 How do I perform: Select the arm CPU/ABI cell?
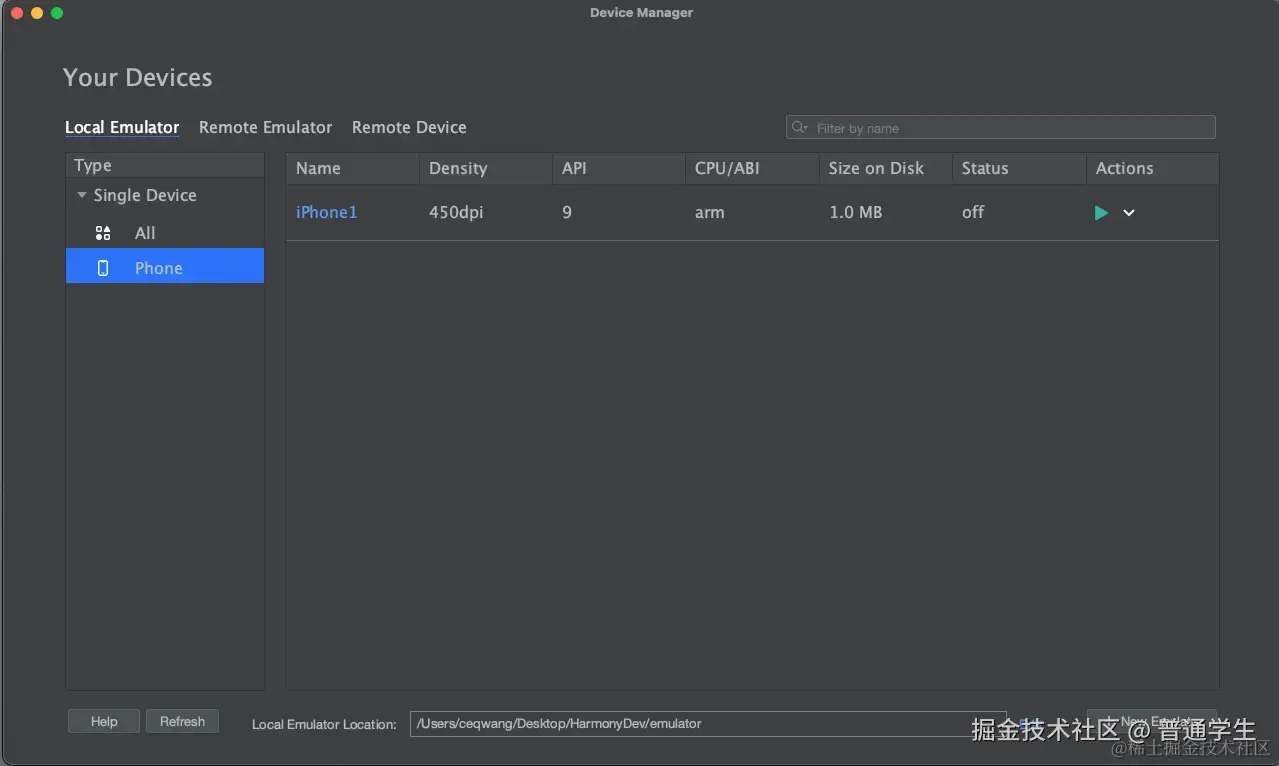[x=710, y=212]
